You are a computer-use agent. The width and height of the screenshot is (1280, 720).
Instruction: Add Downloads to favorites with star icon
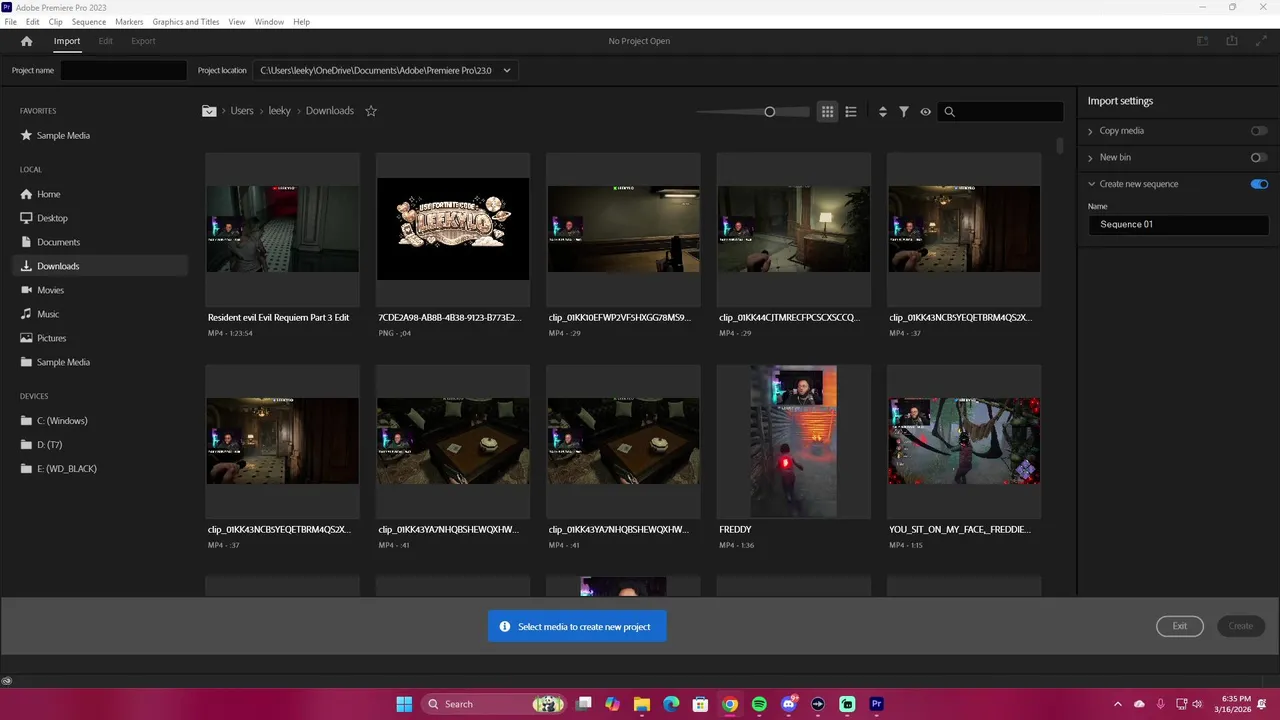[371, 111]
